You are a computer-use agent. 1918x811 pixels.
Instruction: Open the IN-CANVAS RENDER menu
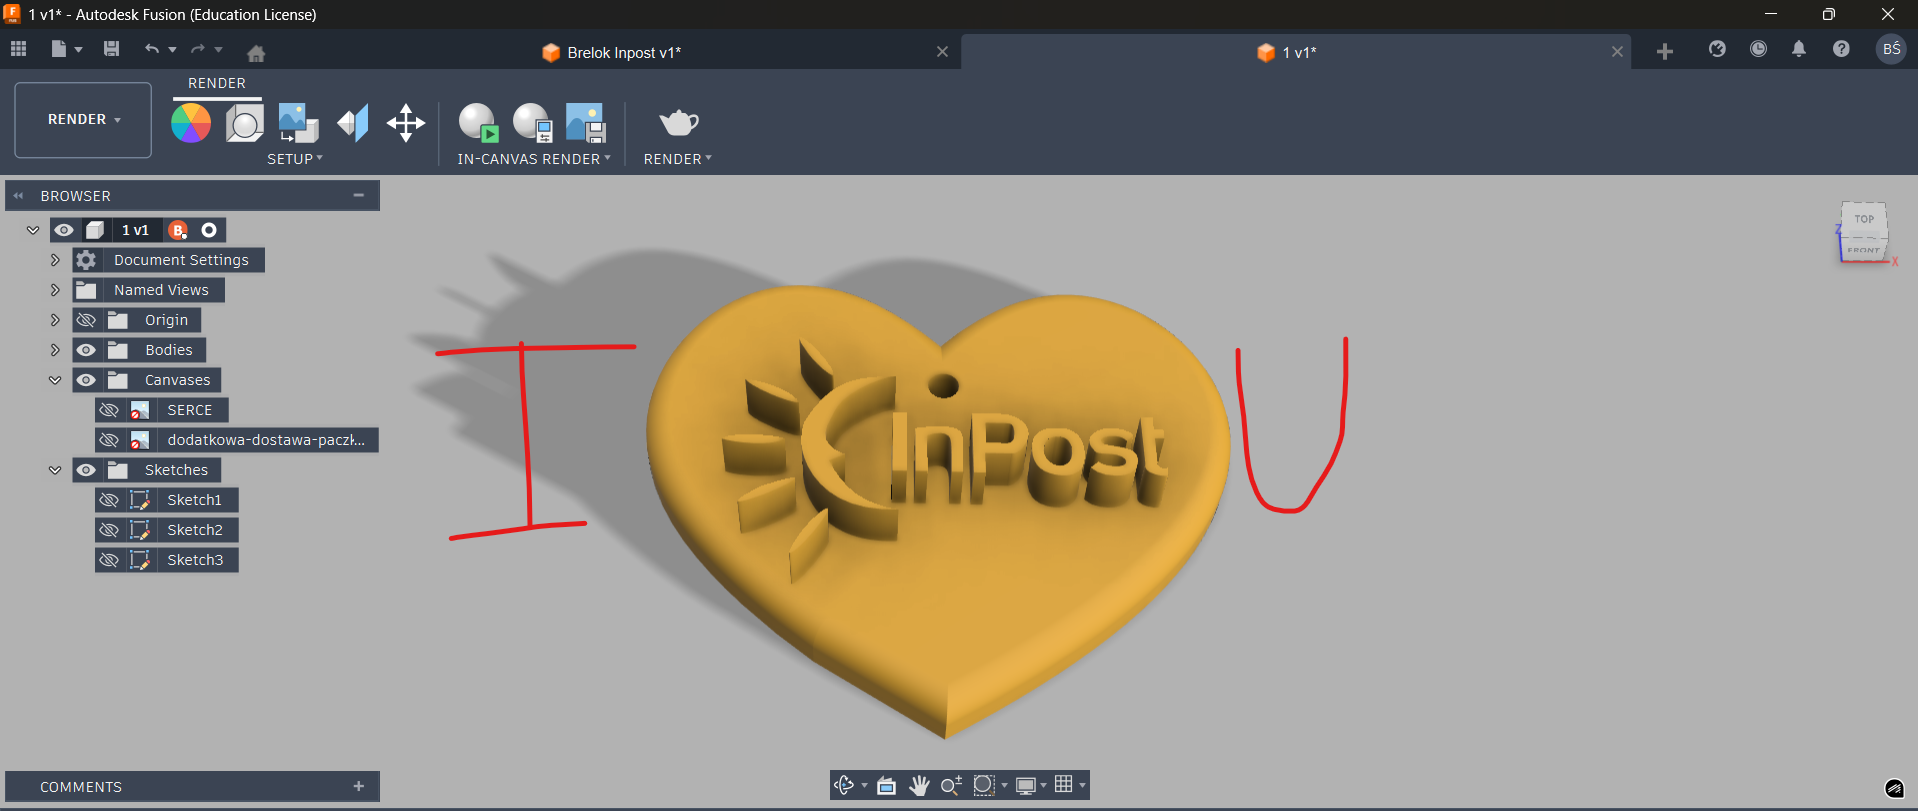coord(533,159)
